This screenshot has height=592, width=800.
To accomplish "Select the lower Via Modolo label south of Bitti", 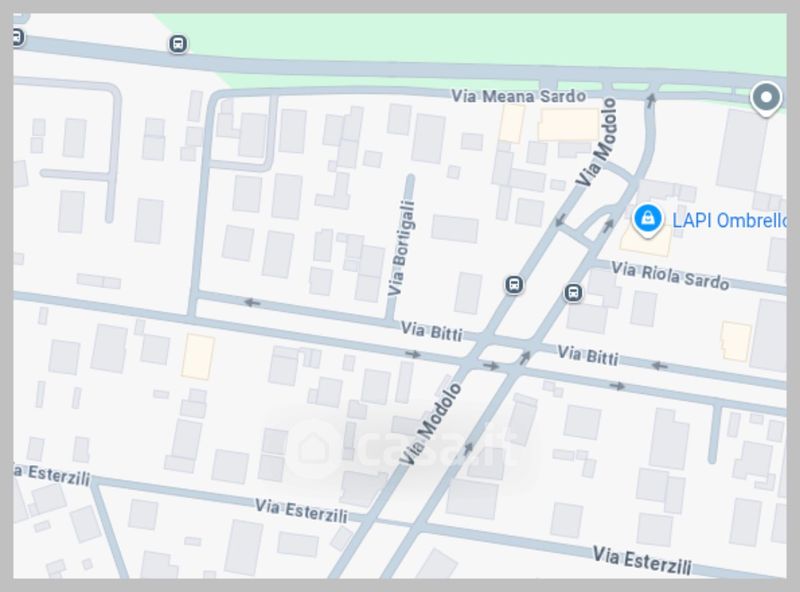I will (x=430, y=424).
